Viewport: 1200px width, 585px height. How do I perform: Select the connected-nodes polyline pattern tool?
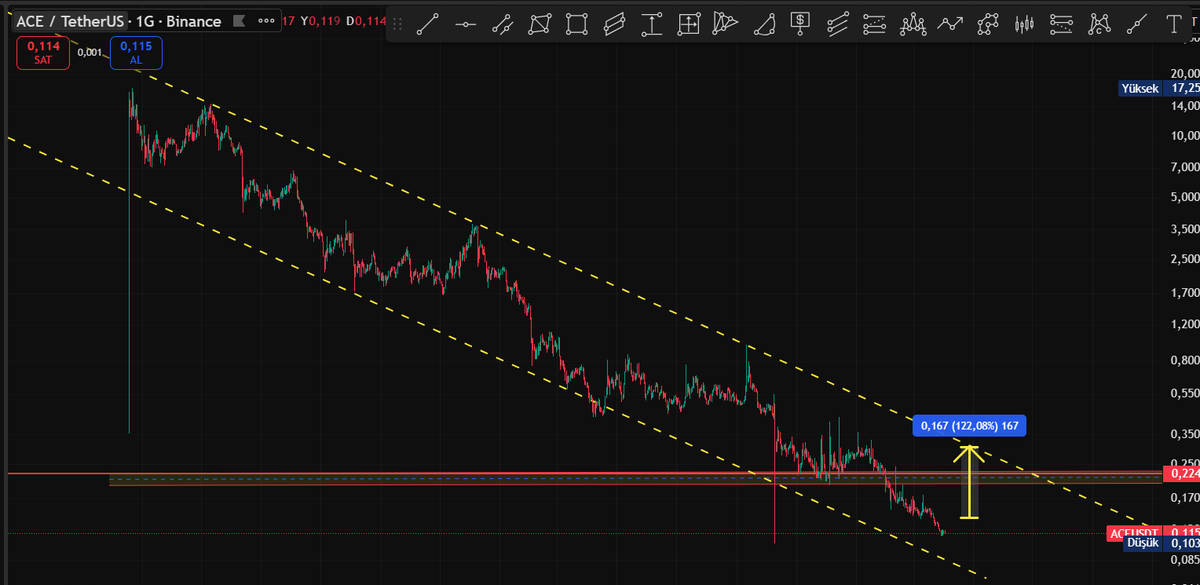[x=988, y=22]
